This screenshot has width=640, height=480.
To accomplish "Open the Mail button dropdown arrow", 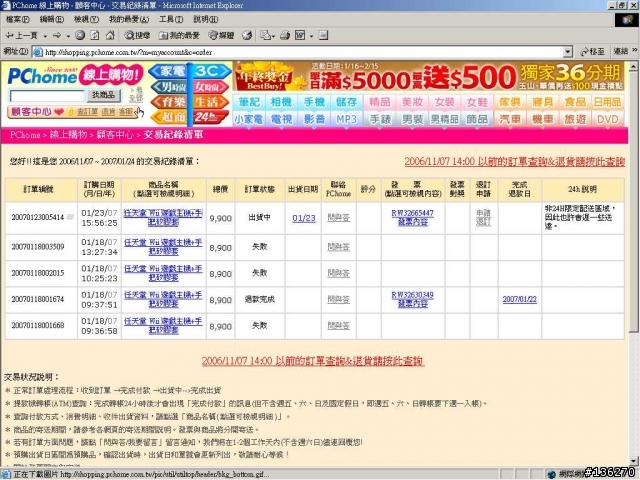I will [x=273, y=36].
